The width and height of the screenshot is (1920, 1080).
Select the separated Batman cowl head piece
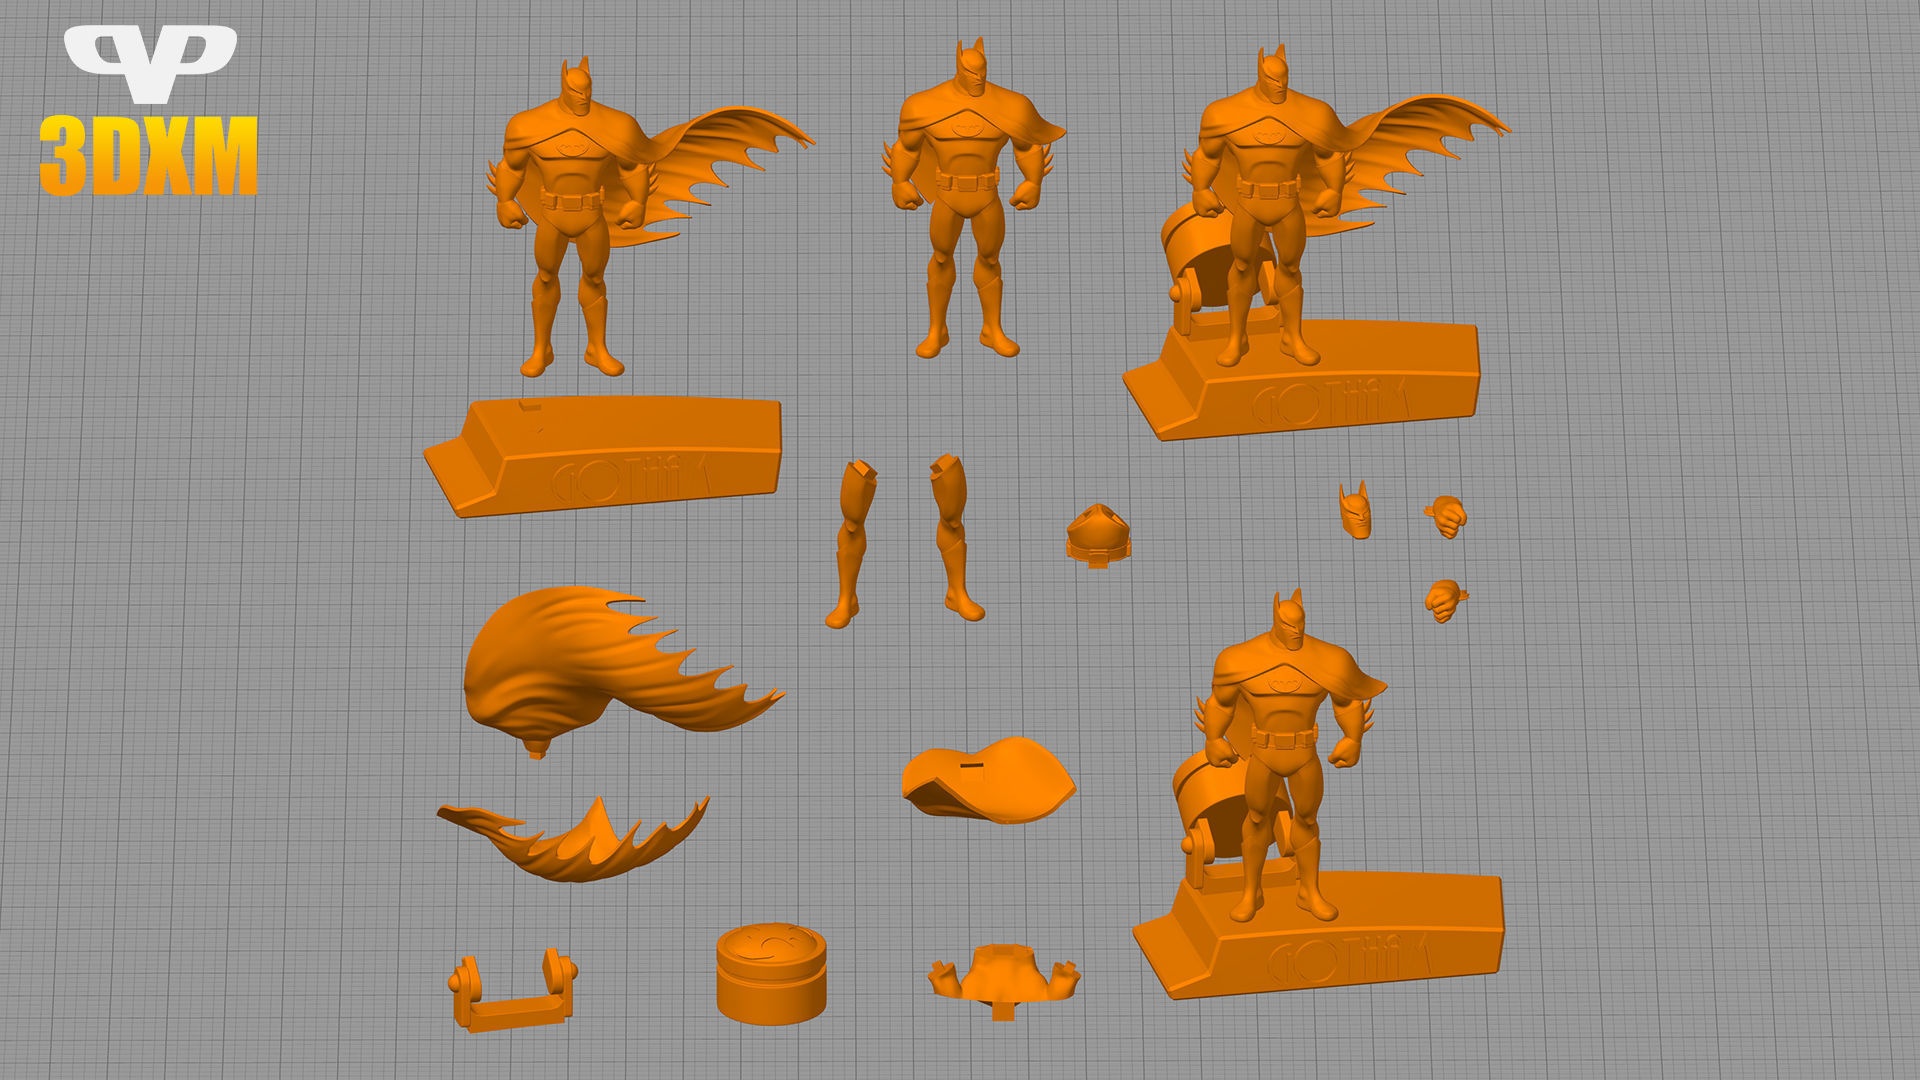1356,510
